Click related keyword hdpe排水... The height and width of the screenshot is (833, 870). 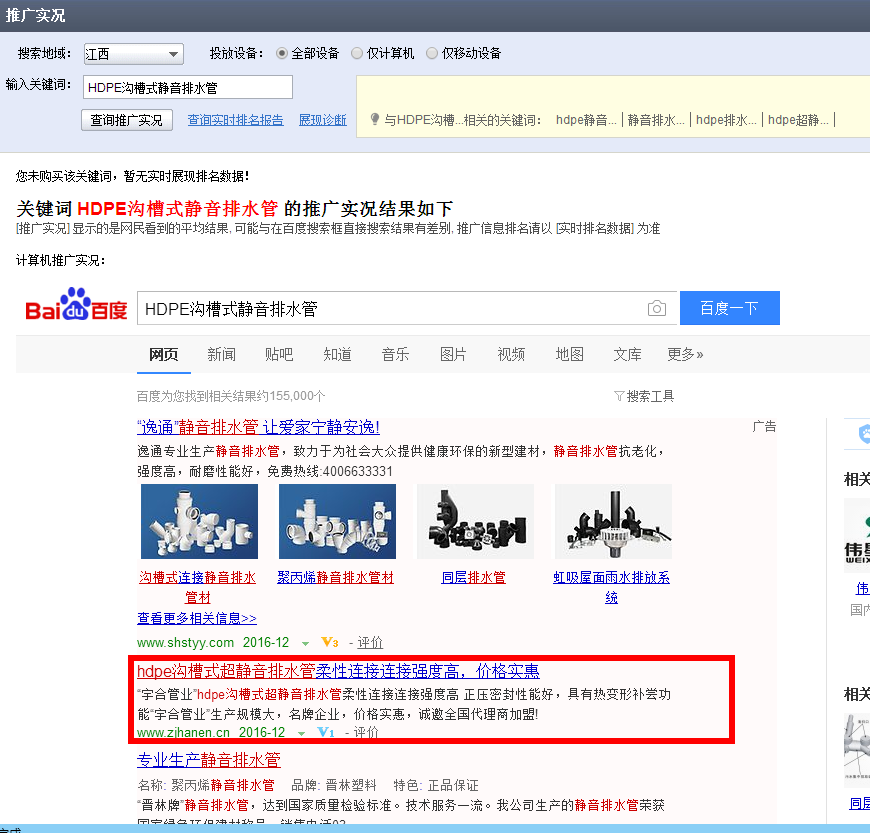726,120
